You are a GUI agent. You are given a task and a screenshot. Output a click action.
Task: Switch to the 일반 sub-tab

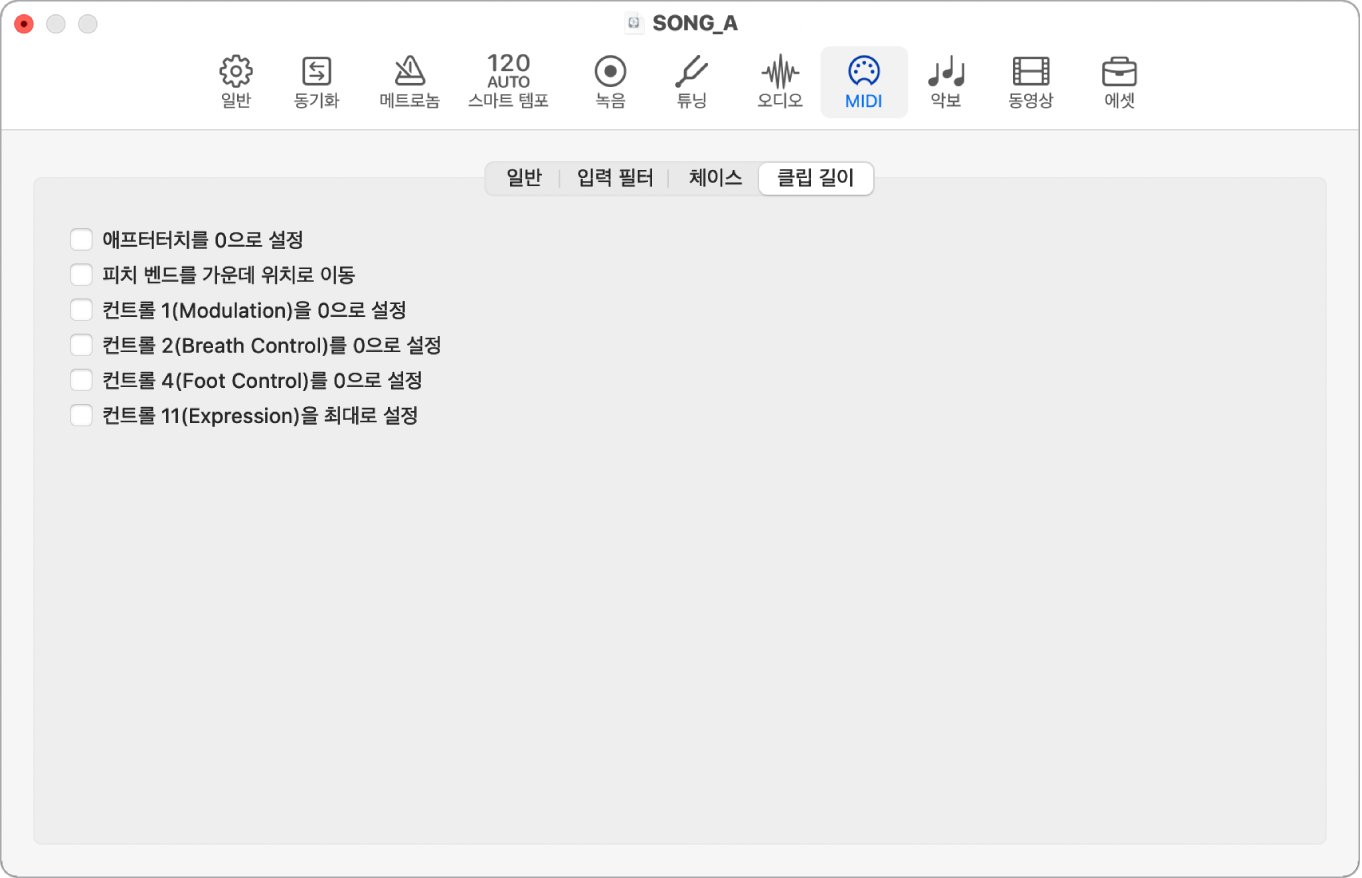click(x=523, y=179)
